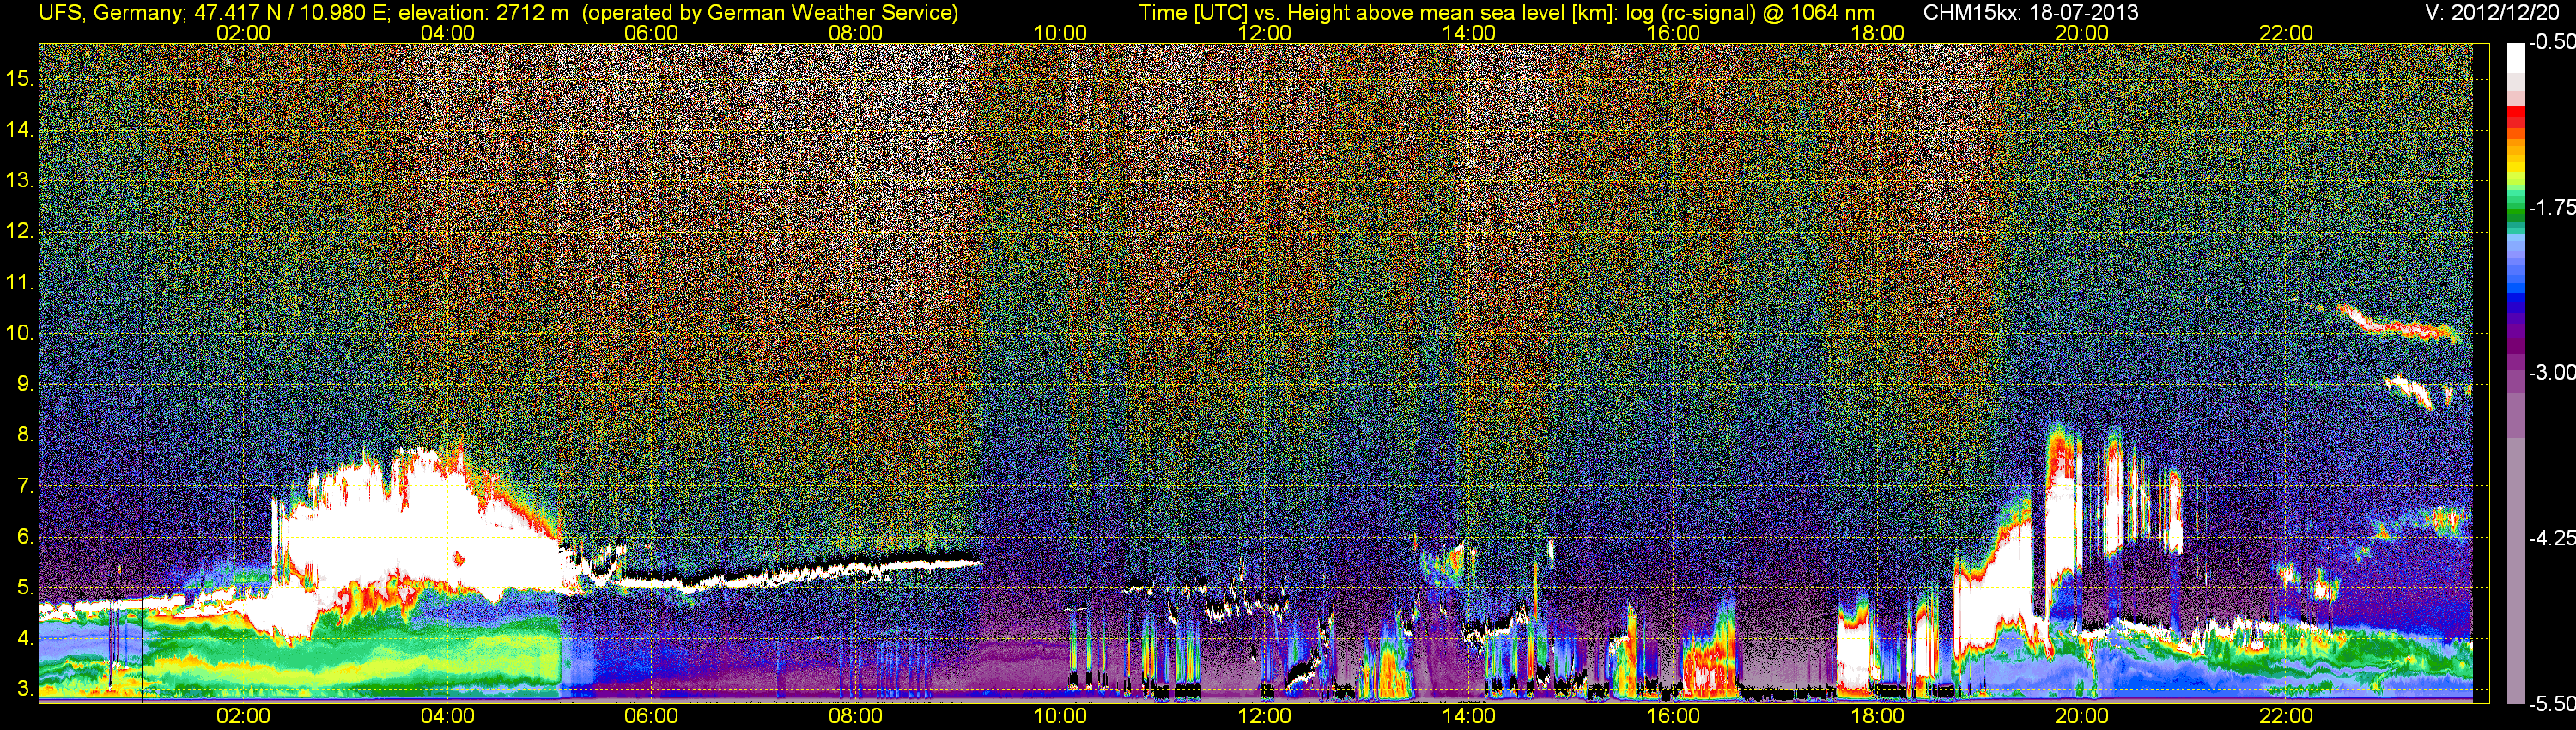
Task: Click the 08:00 label on top axis
Action: pos(856,33)
